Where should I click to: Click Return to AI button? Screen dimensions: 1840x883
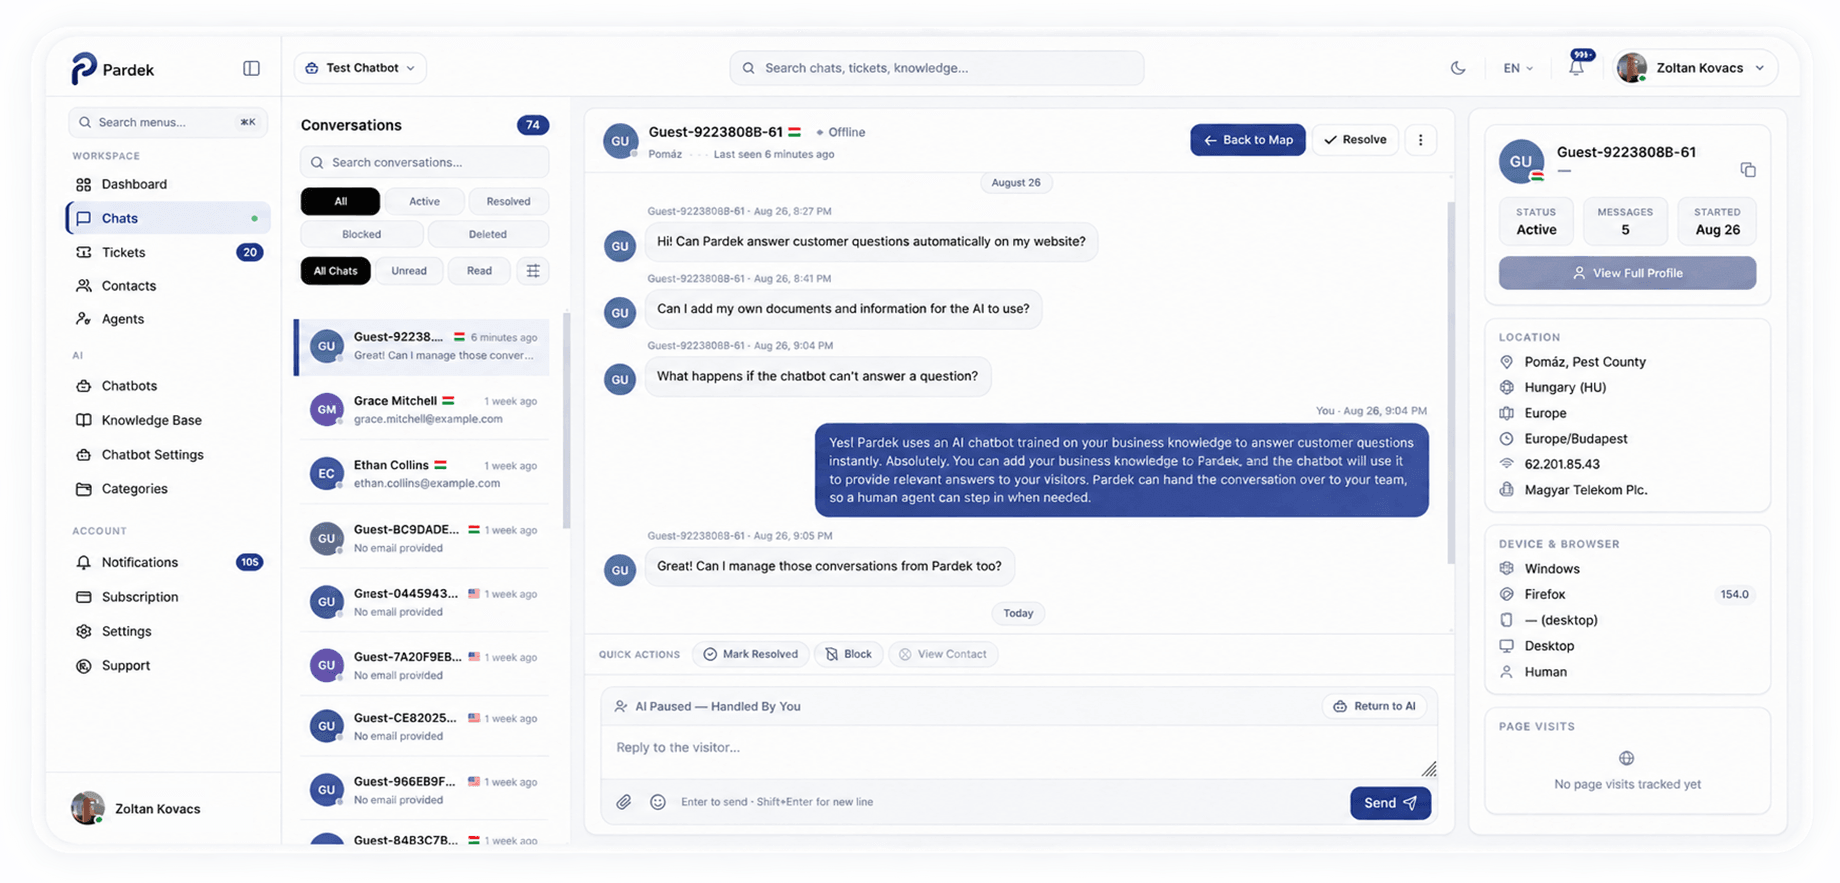click(1375, 706)
